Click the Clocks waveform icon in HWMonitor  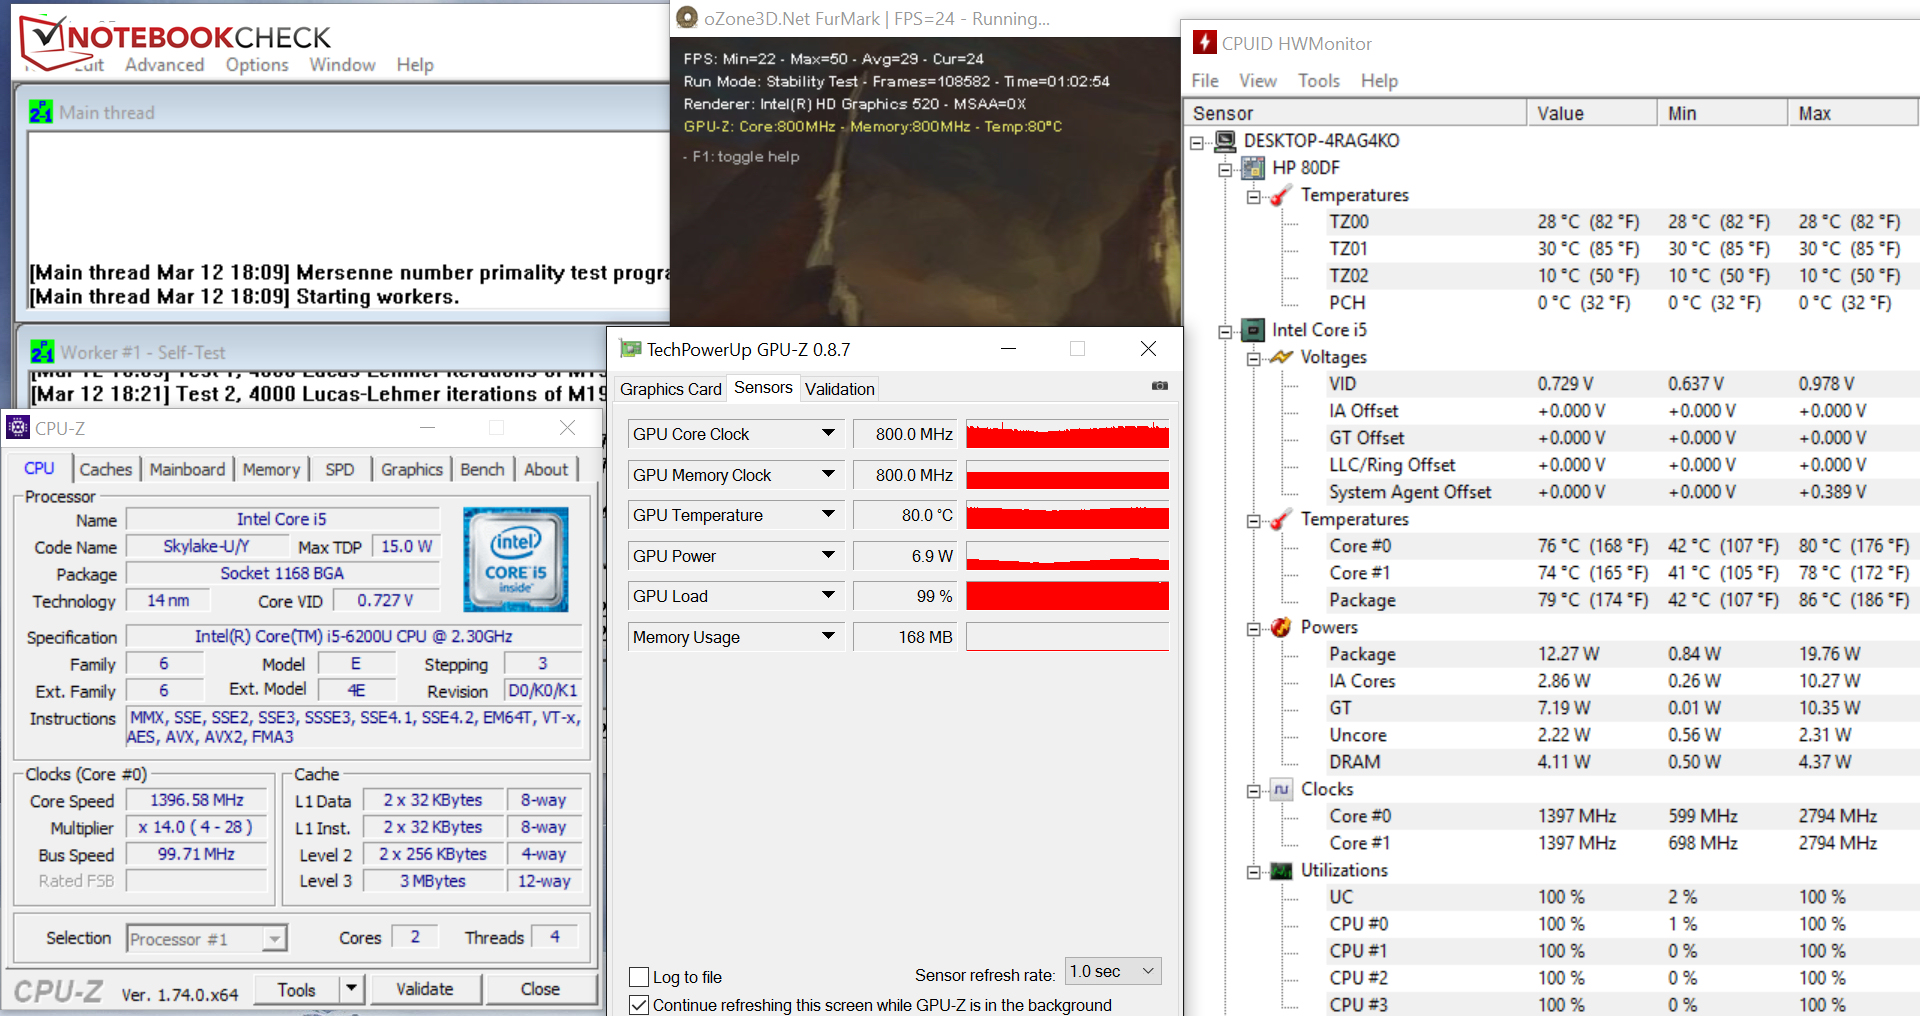click(1281, 789)
